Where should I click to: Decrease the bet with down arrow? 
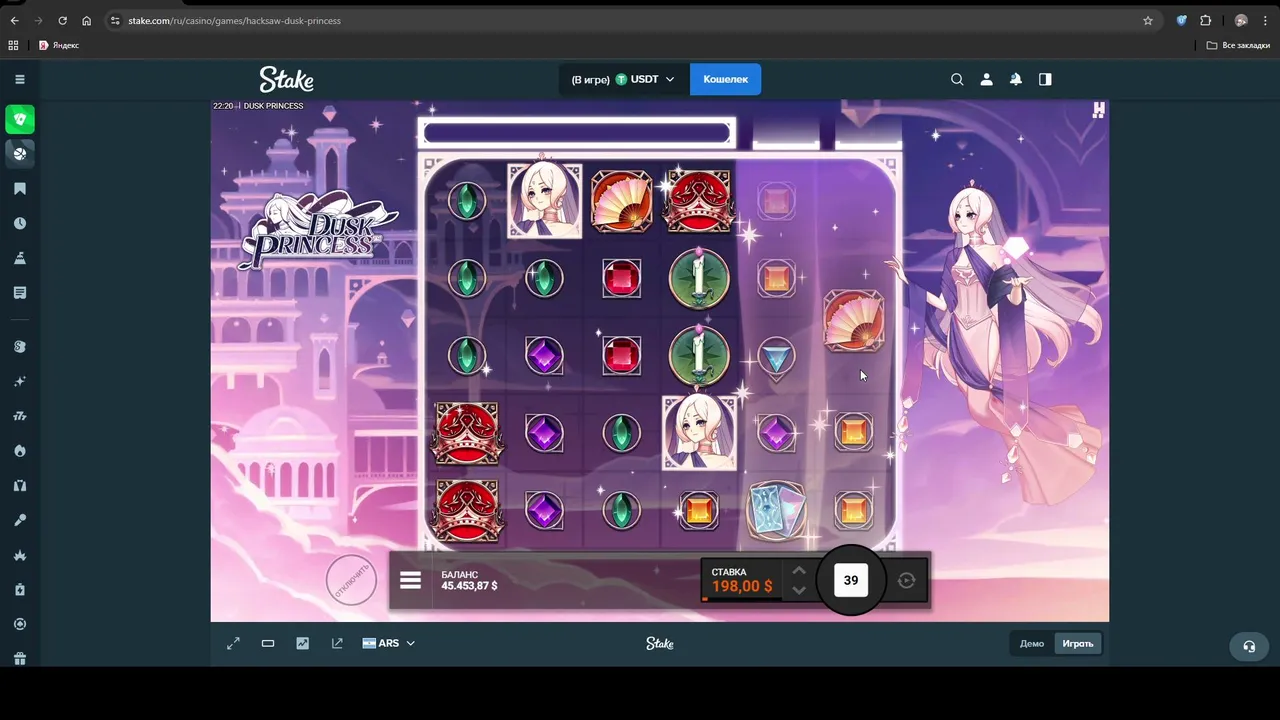798,589
